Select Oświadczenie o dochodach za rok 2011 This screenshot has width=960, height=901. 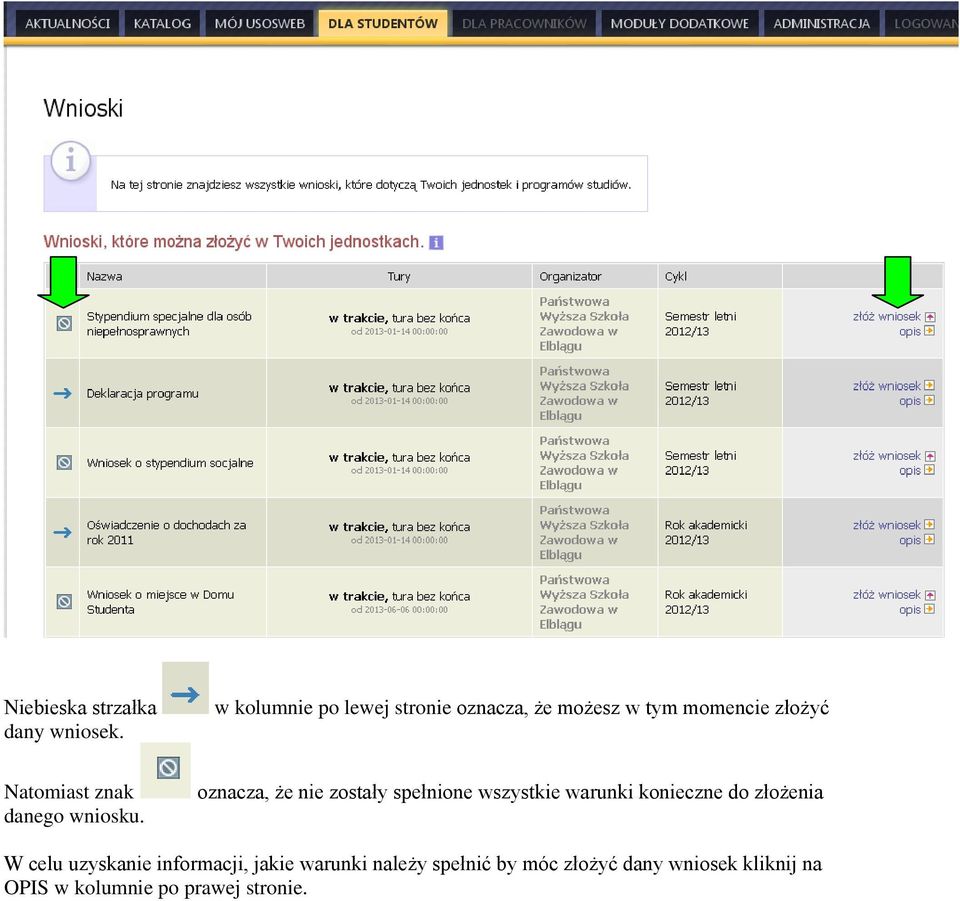[166, 533]
